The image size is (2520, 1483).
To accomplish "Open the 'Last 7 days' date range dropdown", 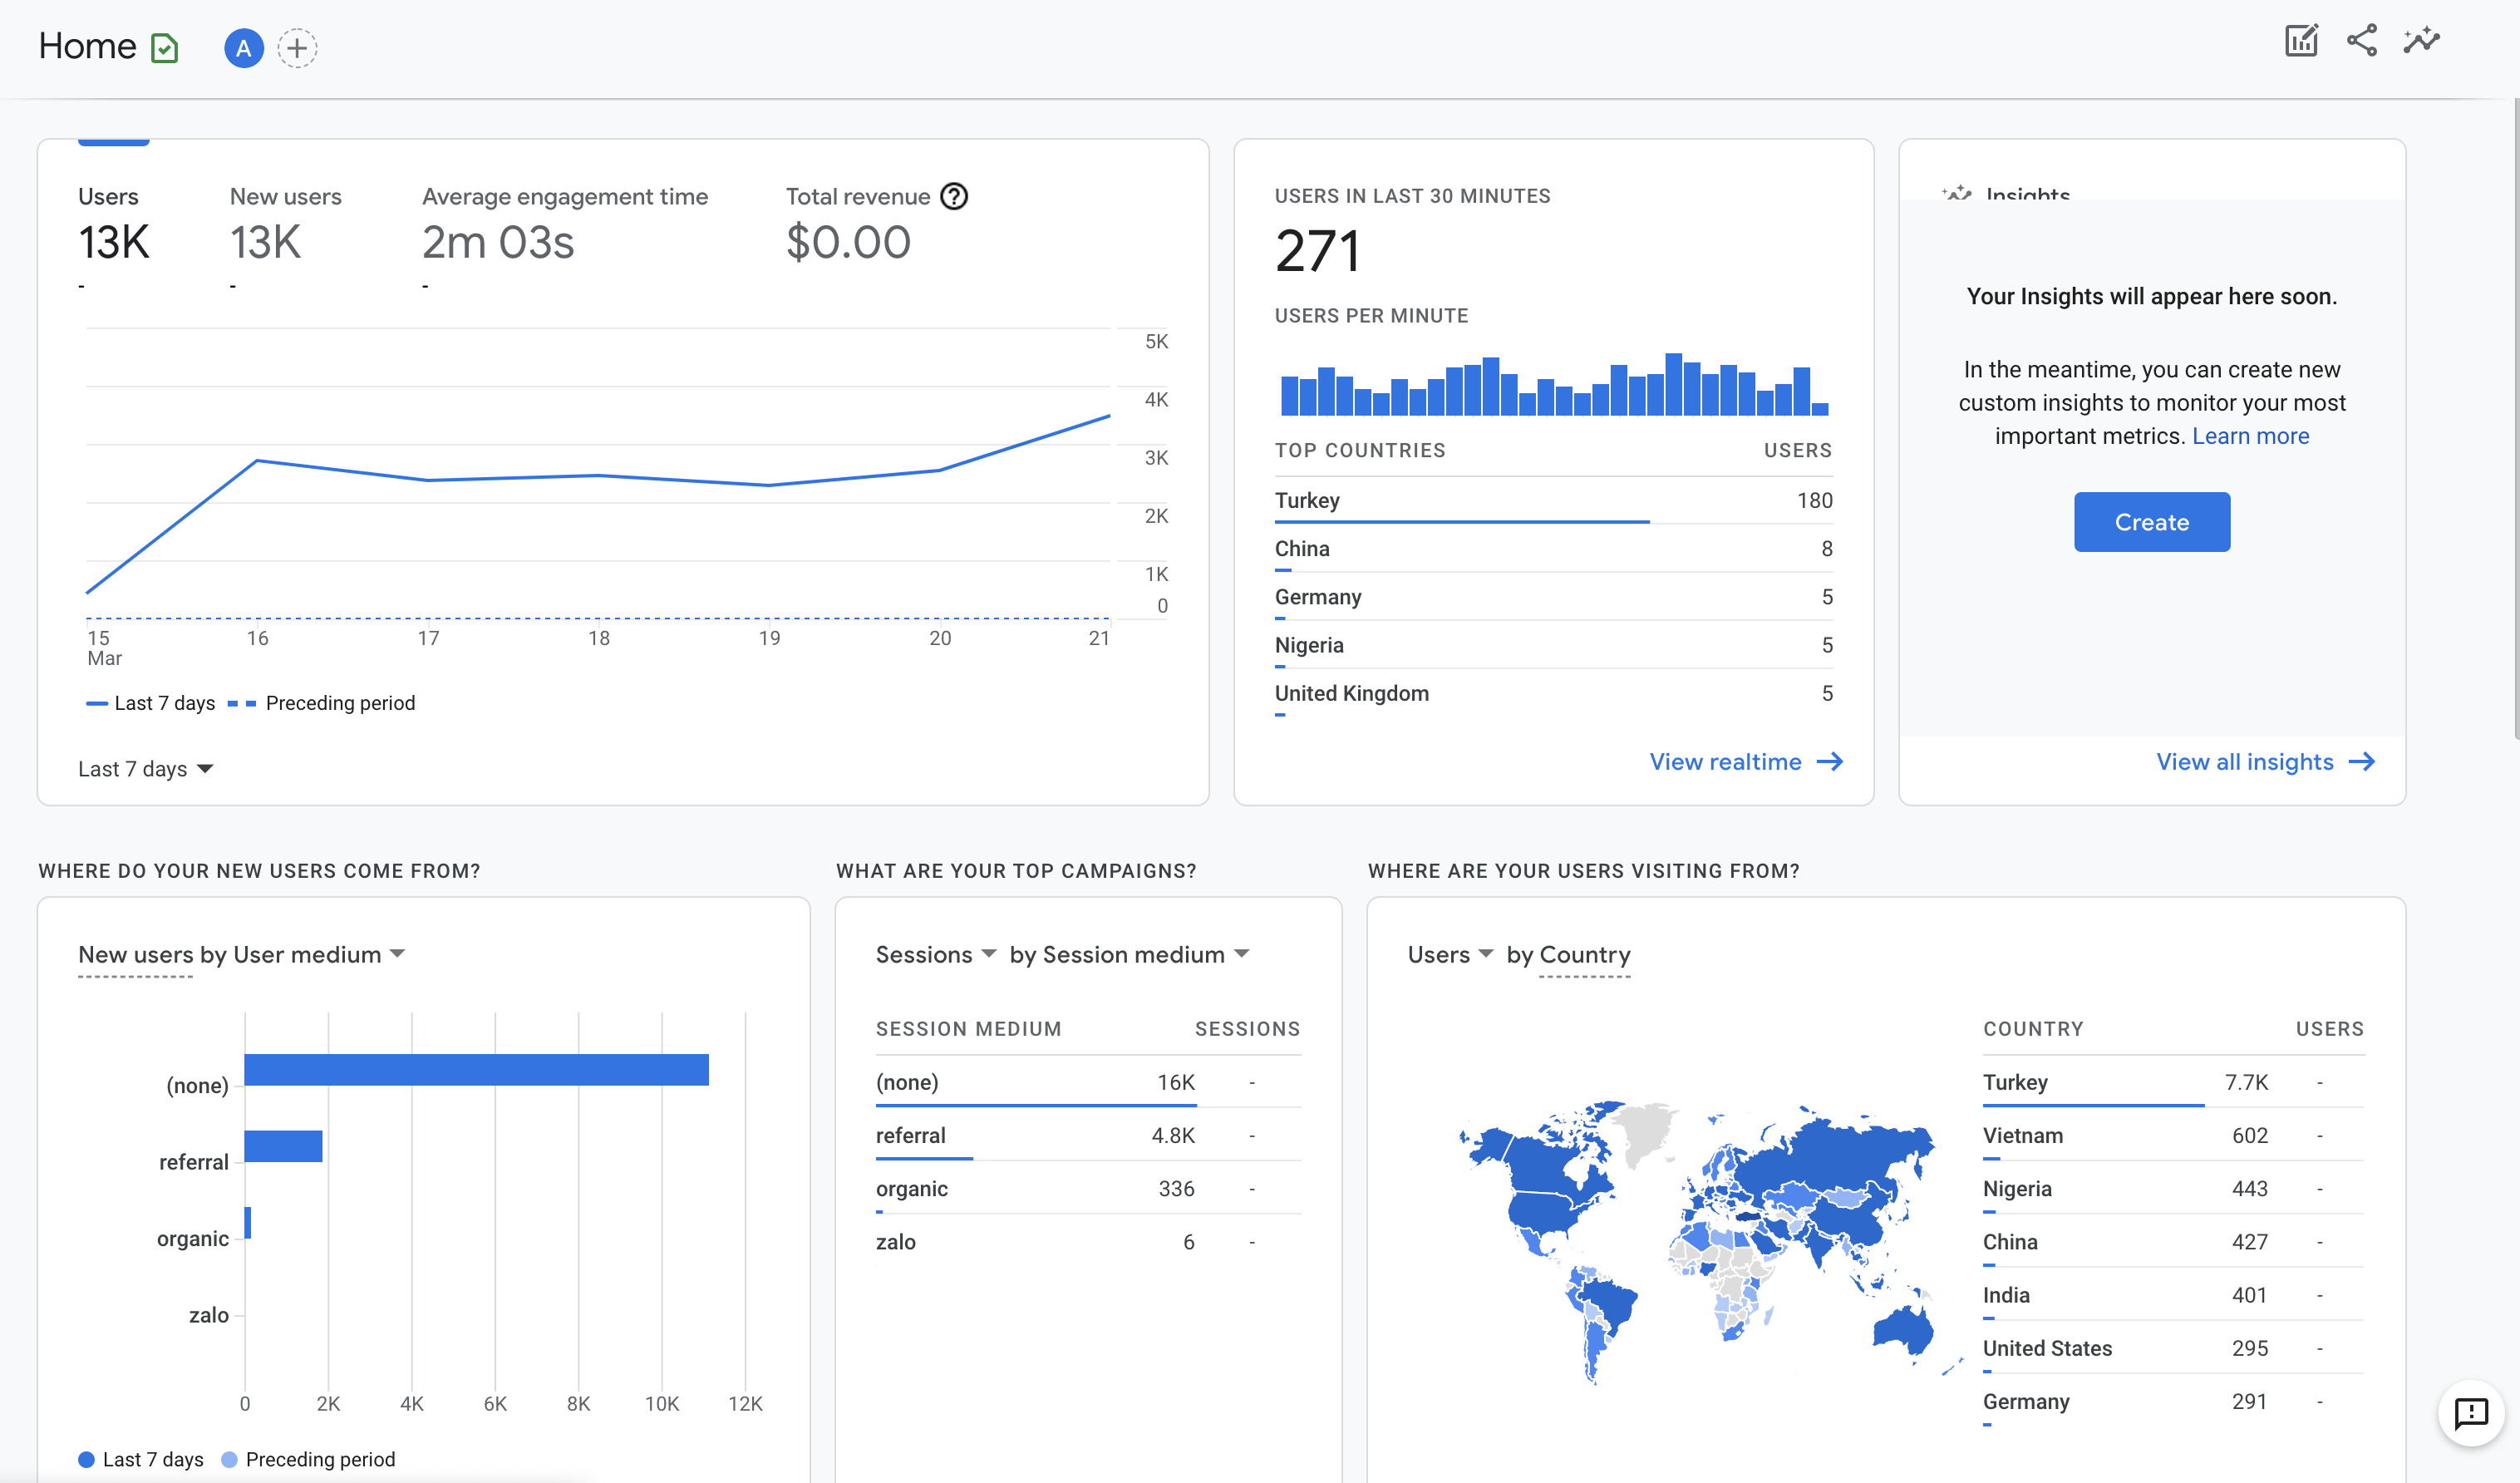I will [x=145, y=768].
